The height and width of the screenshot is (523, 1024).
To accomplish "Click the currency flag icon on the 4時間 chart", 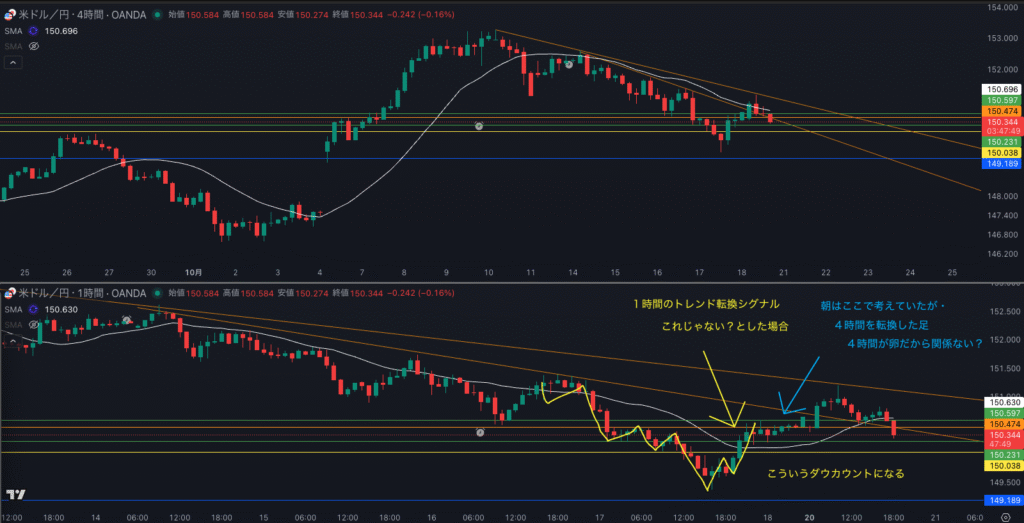I will coord(11,15).
